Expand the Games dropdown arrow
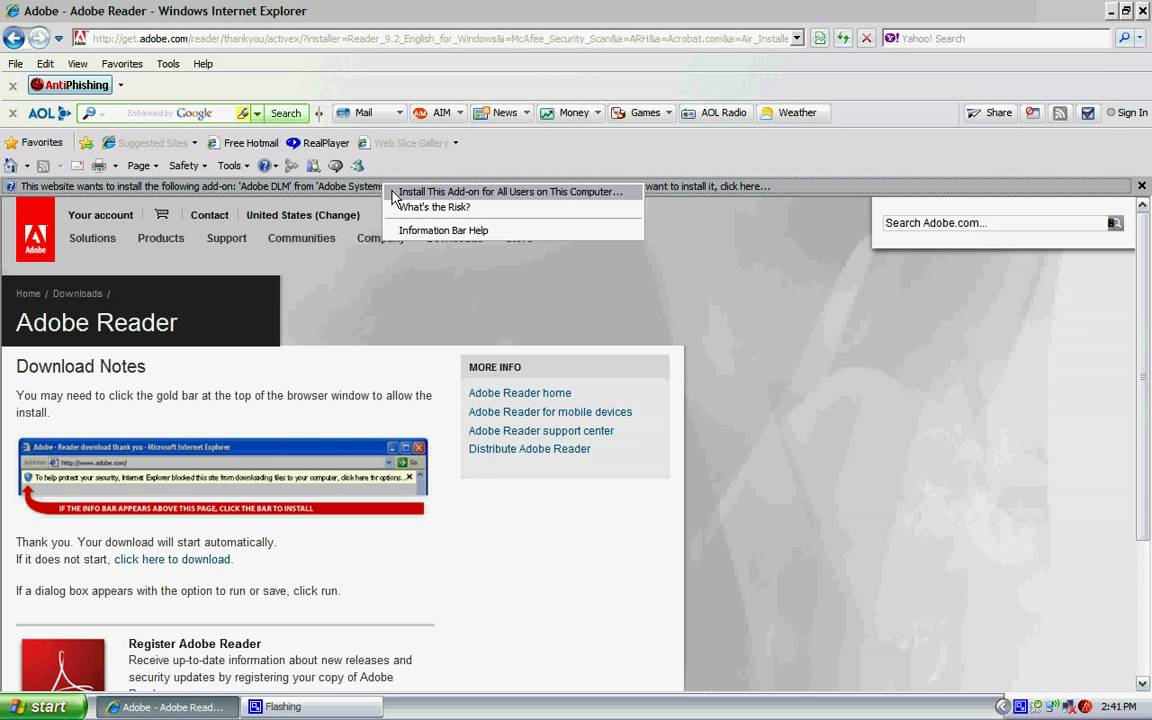 pos(669,113)
